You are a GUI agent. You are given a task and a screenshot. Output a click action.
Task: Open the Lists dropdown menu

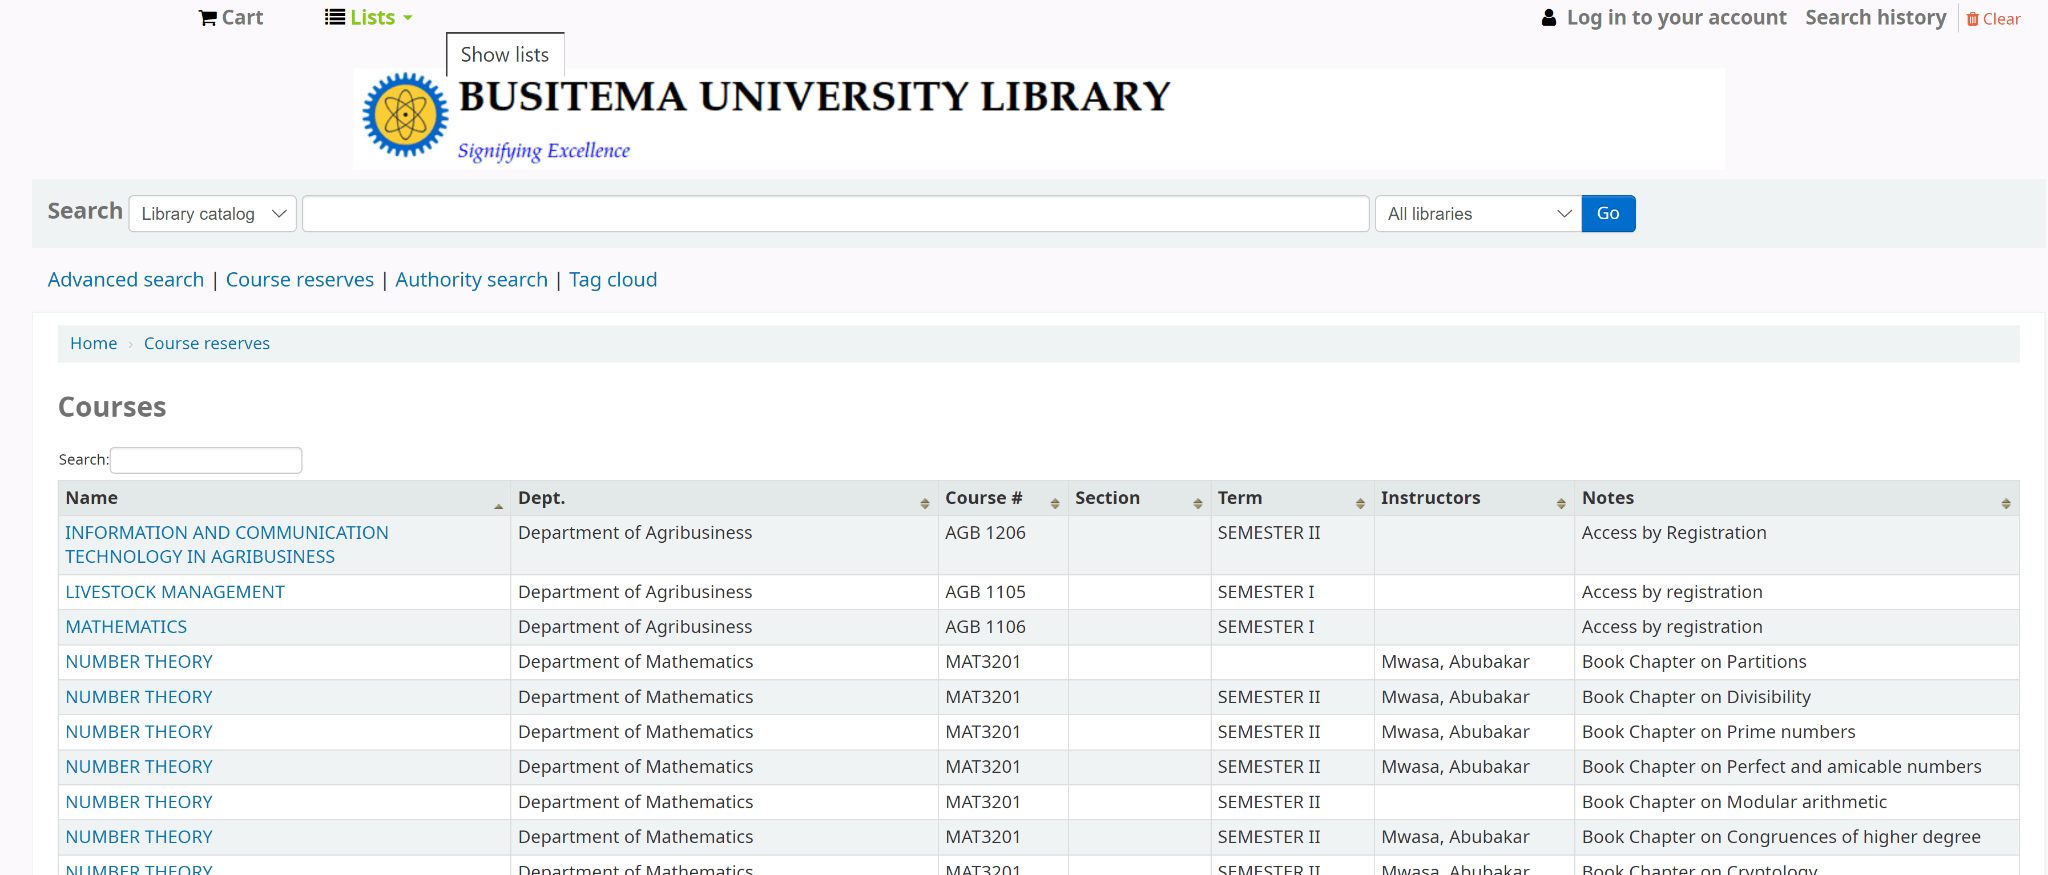coord(368,18)
